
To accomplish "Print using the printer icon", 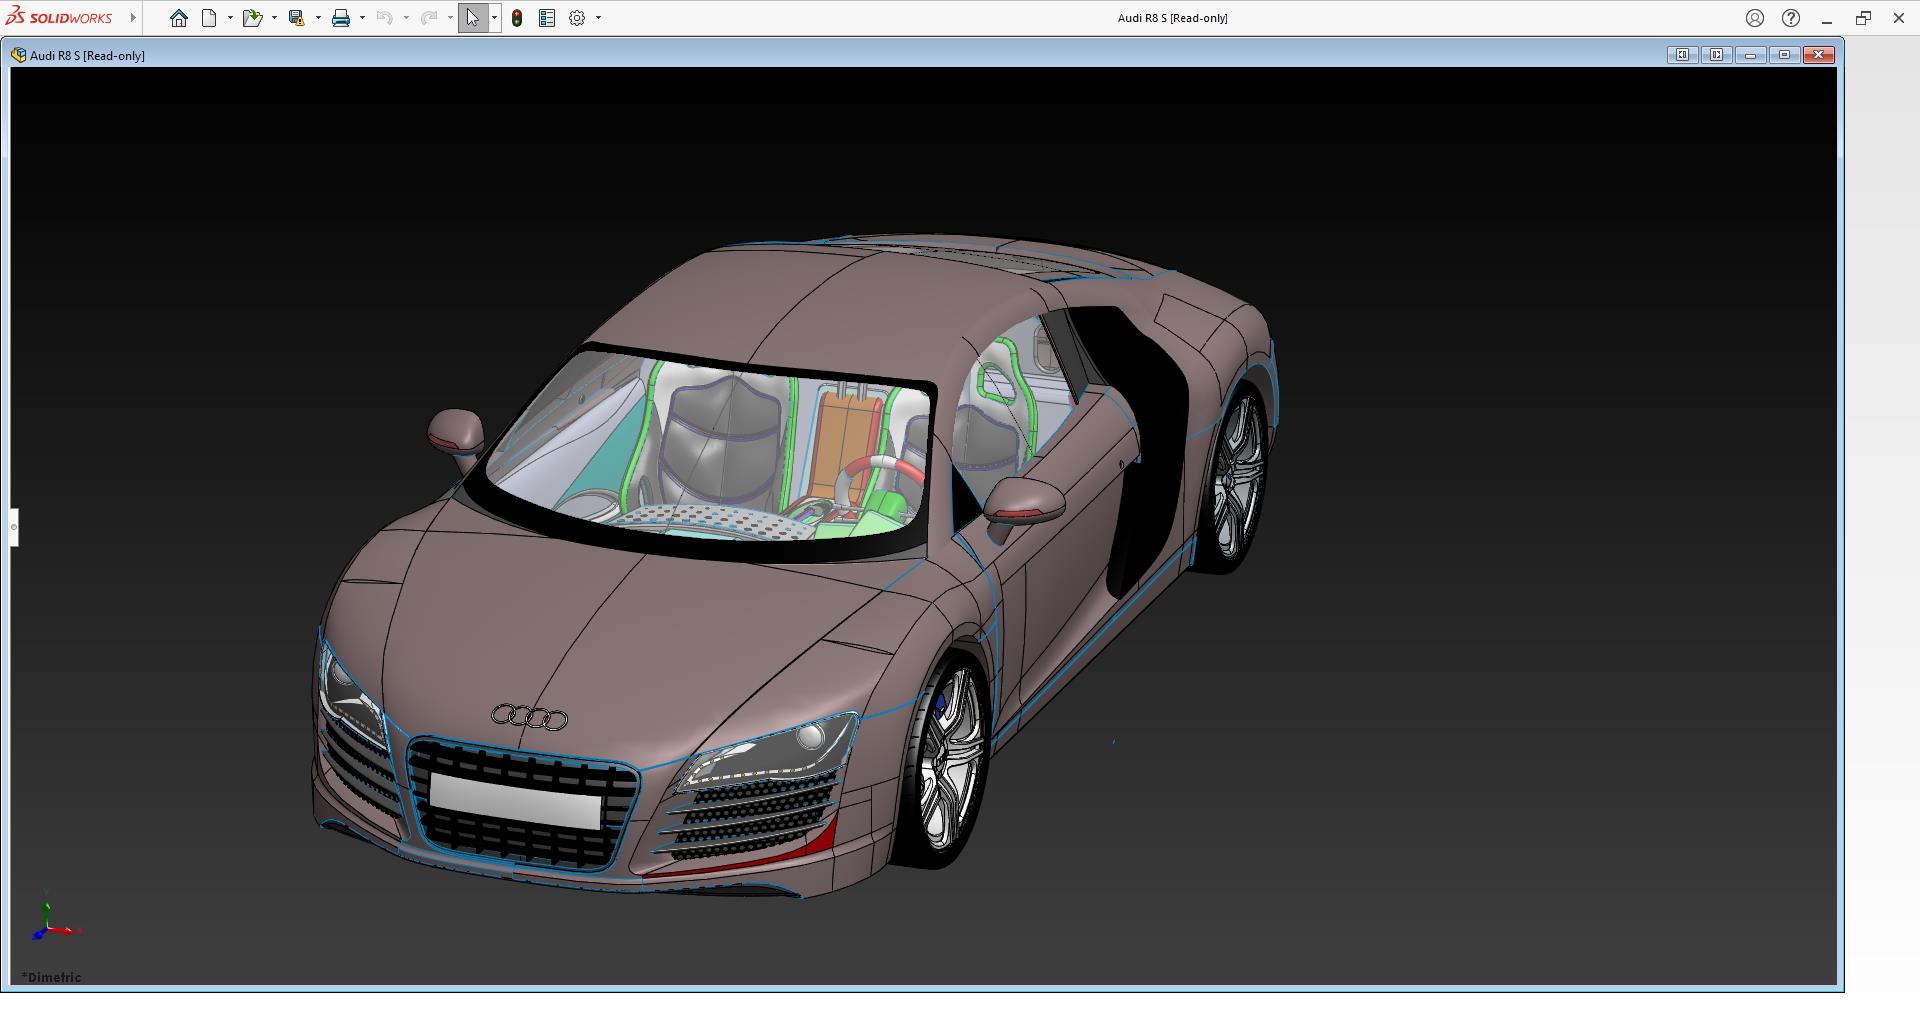I will click(341, 18).
